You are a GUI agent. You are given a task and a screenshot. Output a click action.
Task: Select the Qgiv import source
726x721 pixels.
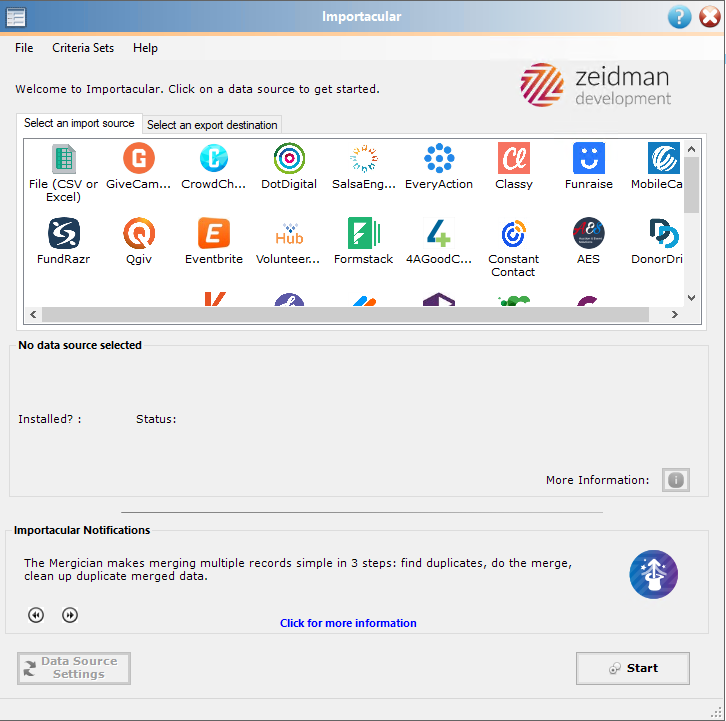click(x=138, y=241)
